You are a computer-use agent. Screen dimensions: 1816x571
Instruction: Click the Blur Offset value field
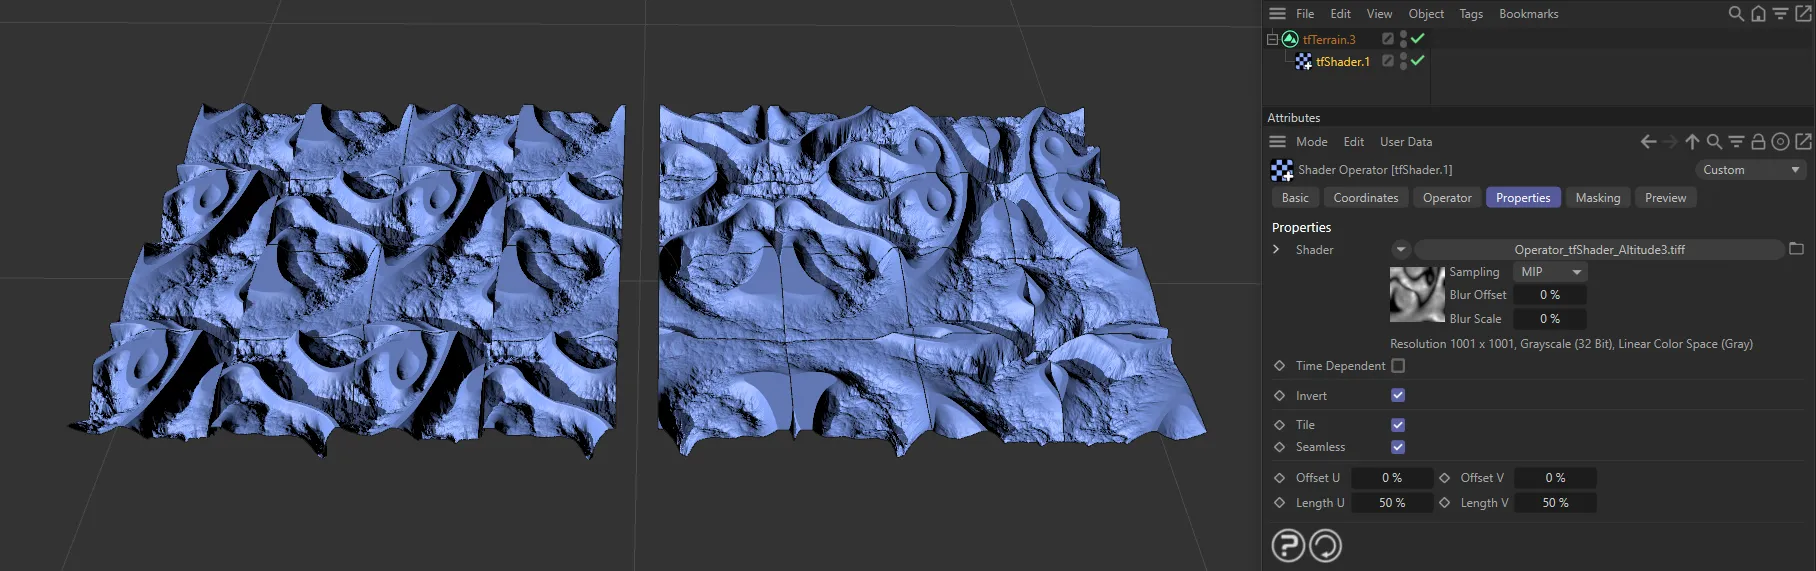point(1550,295)
